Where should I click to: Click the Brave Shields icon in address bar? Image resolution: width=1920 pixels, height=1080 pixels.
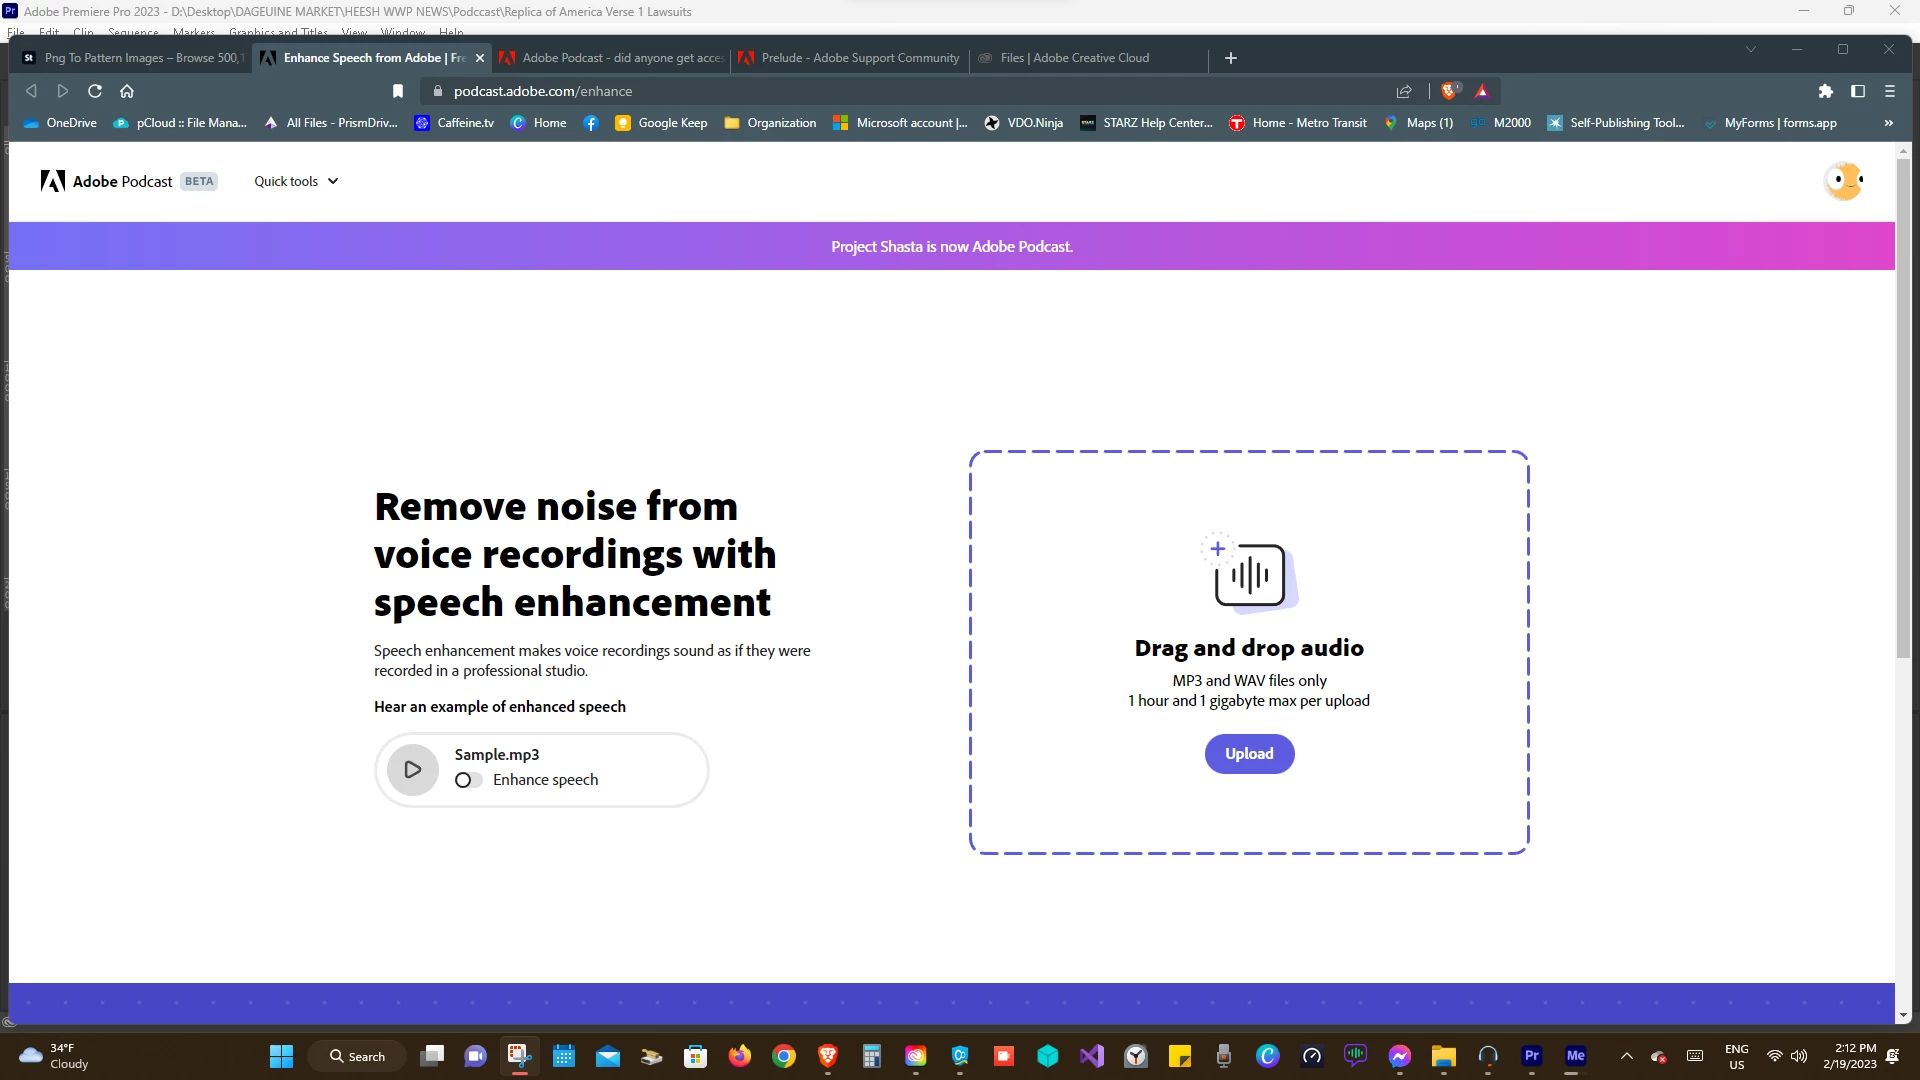(x=1449, y=91)
